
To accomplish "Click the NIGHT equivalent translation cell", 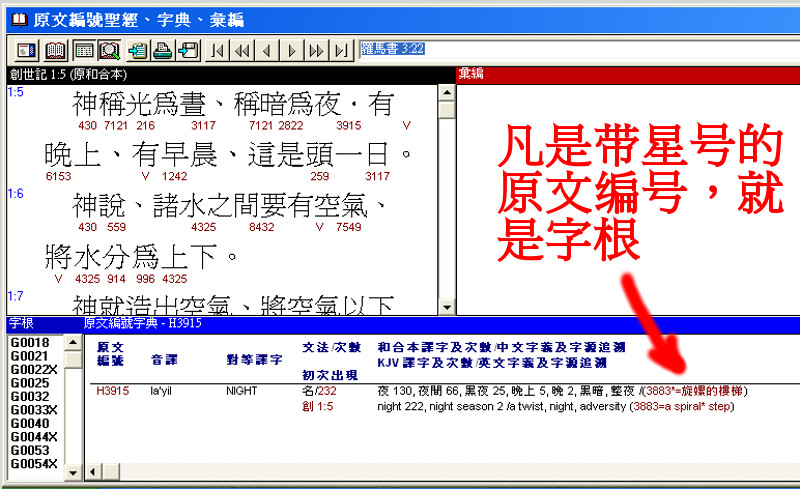I will point(241,391).
